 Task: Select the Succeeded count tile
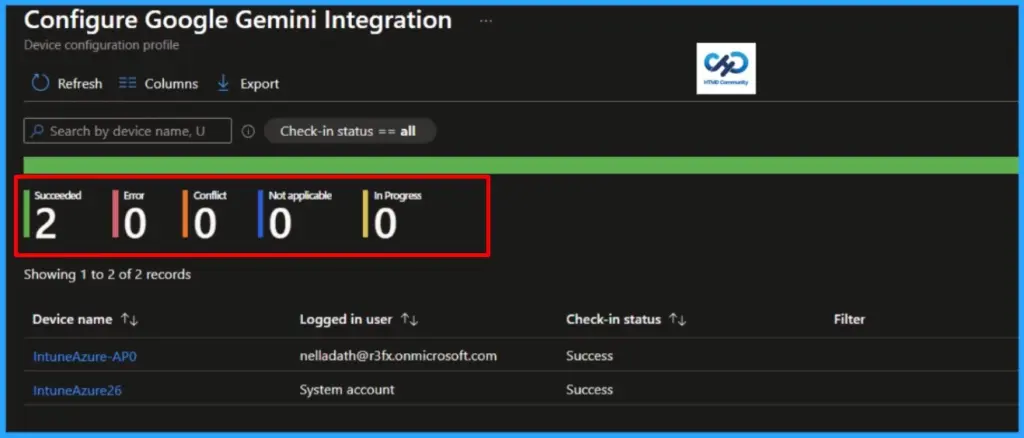pyautogui.click(x=52, y=214)
